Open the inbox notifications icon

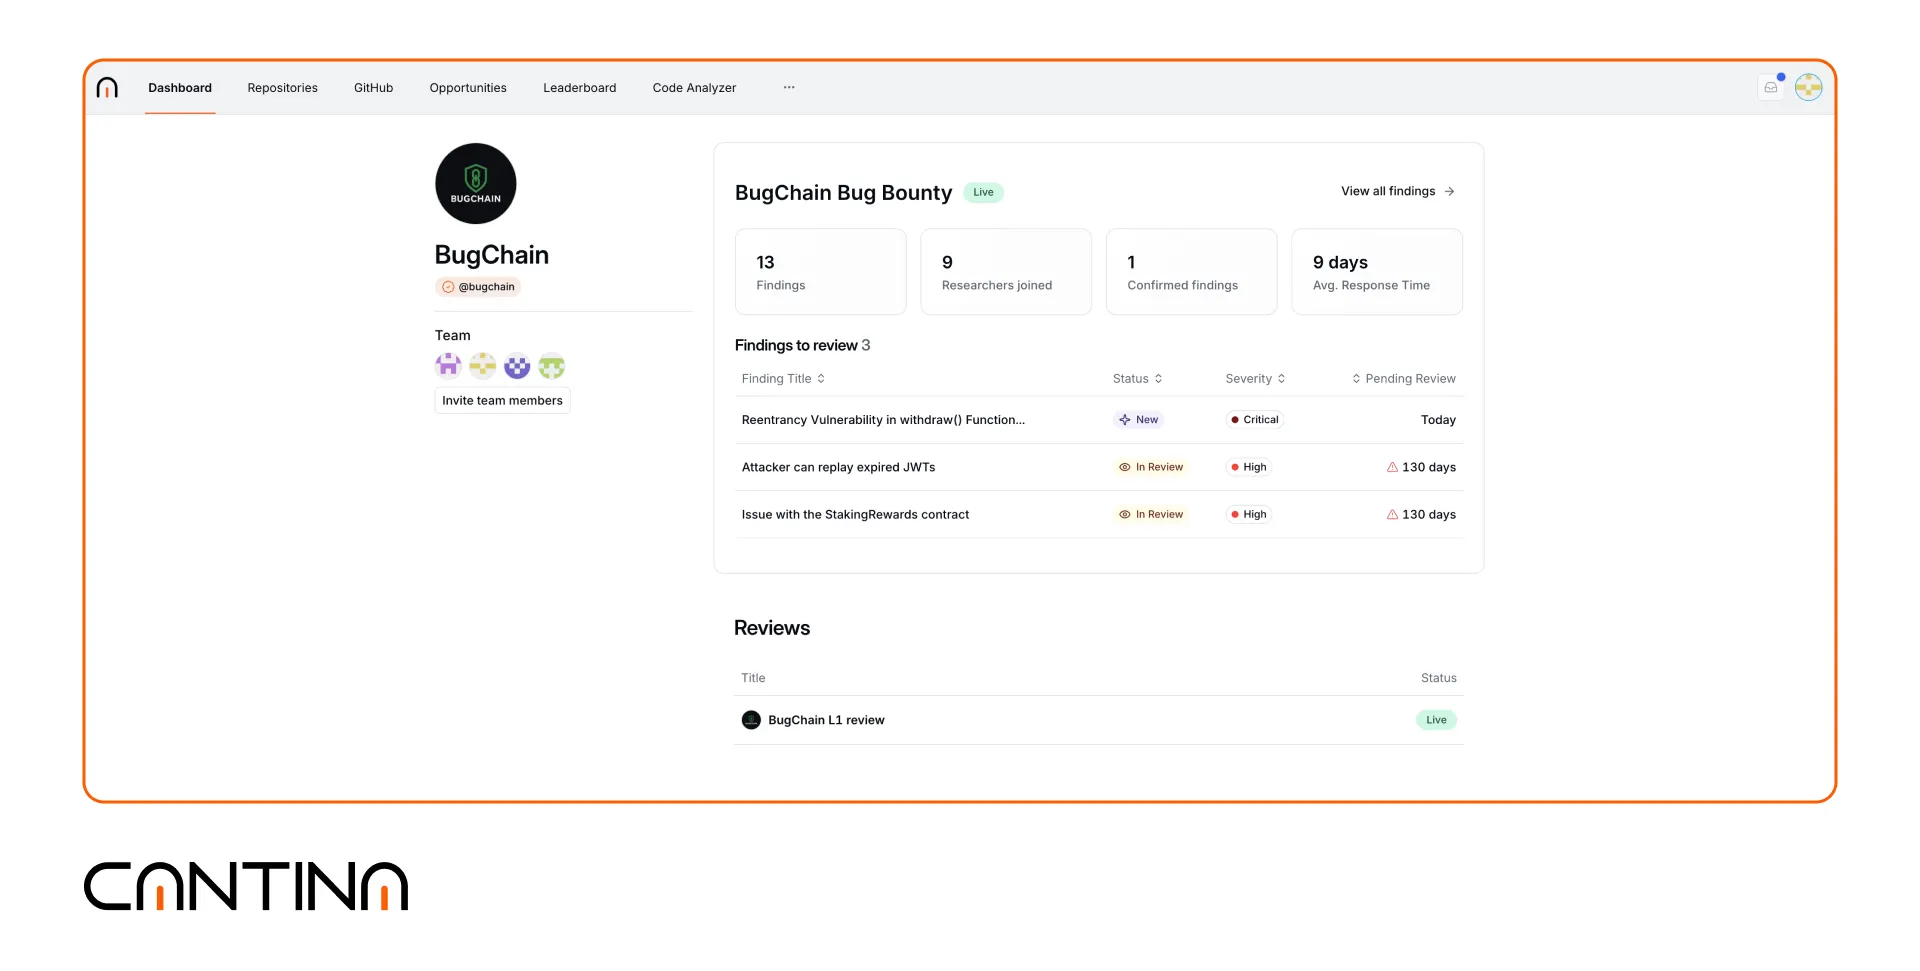[x=1770, y=87]
